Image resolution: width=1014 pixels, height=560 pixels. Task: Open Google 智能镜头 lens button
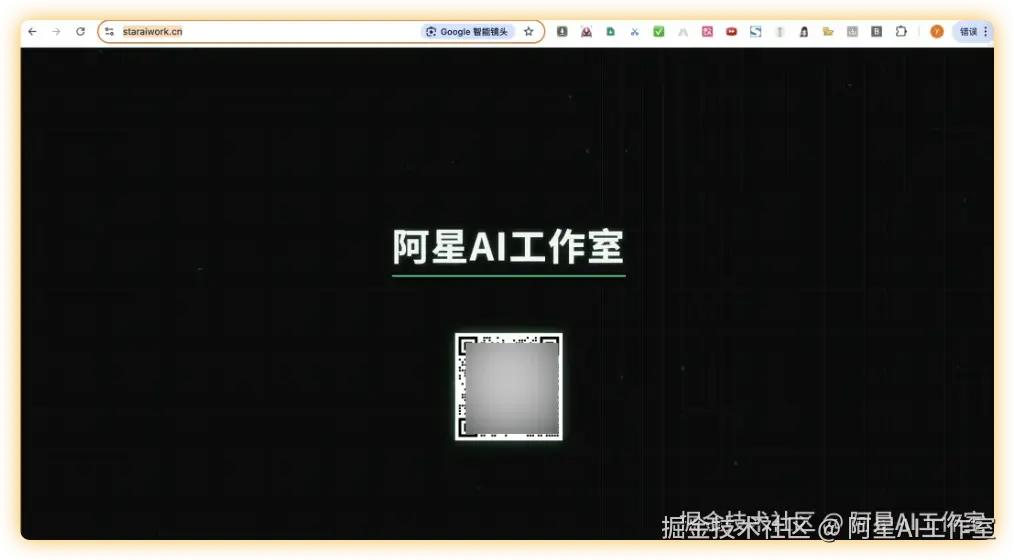(x=468, y=32)
